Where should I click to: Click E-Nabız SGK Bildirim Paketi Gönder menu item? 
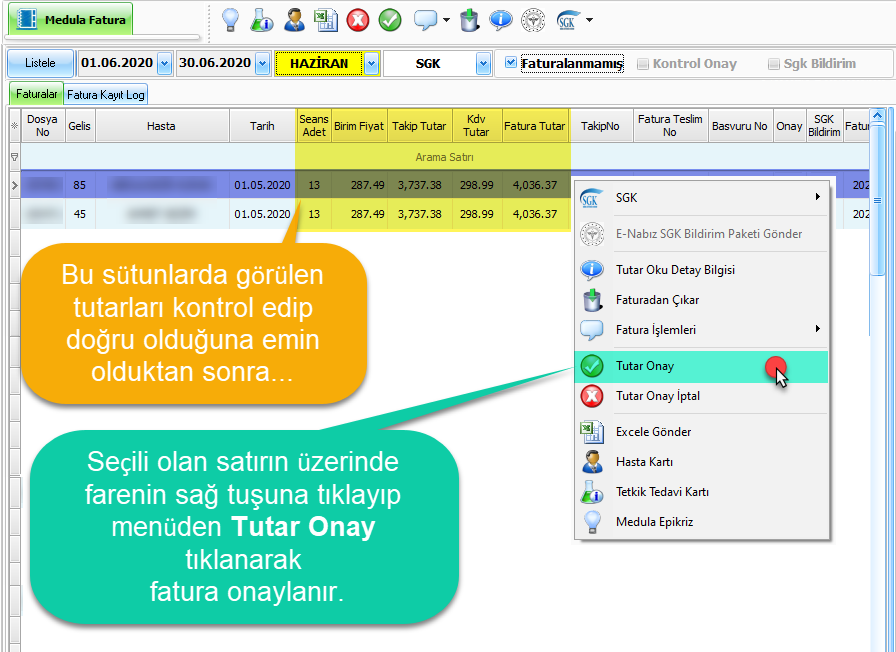point(702,234)
